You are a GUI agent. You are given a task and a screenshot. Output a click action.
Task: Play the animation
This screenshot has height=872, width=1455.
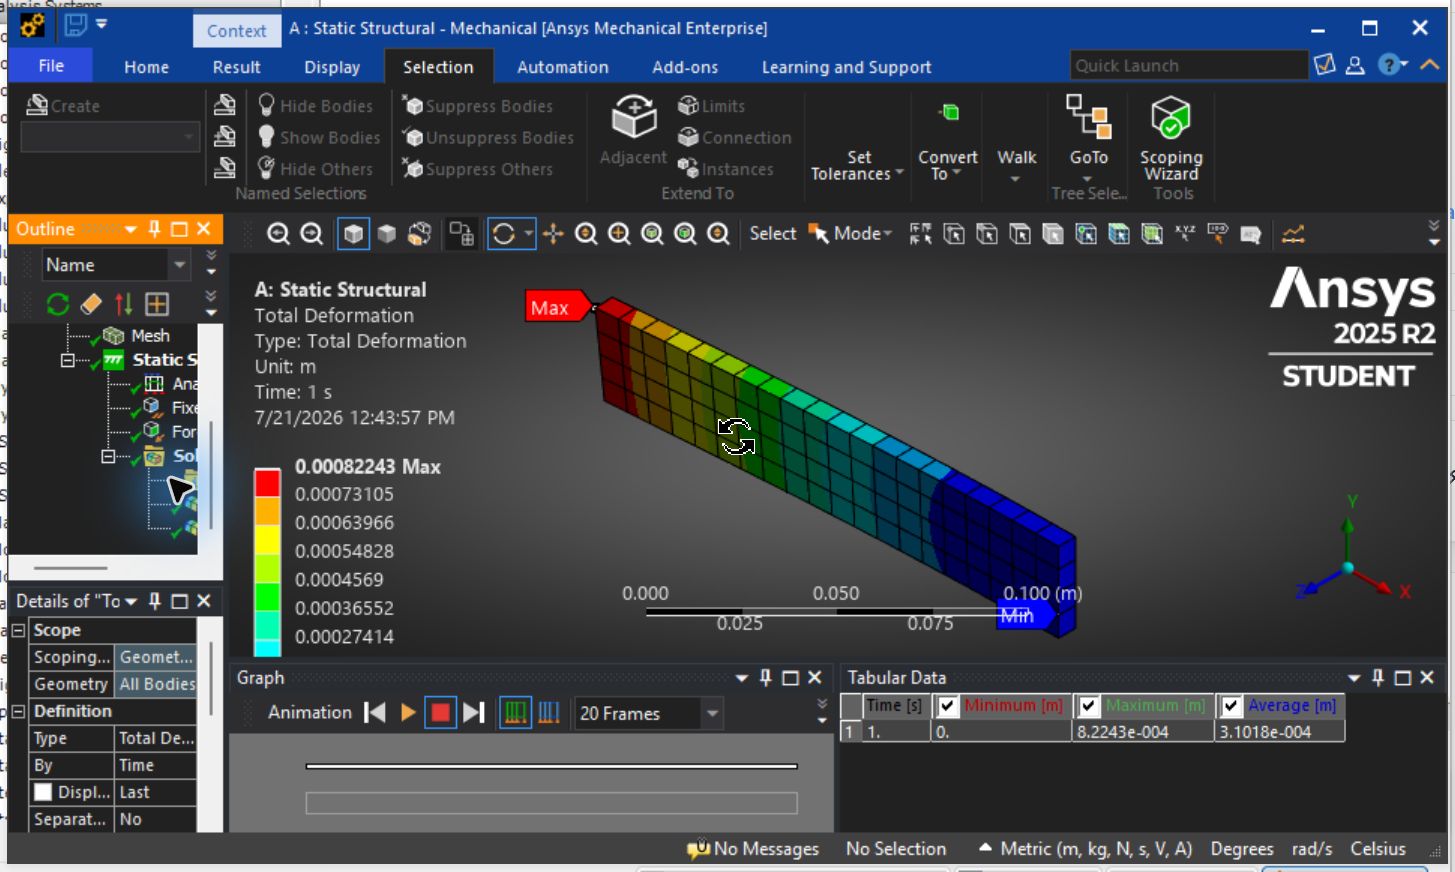point(408,712)
